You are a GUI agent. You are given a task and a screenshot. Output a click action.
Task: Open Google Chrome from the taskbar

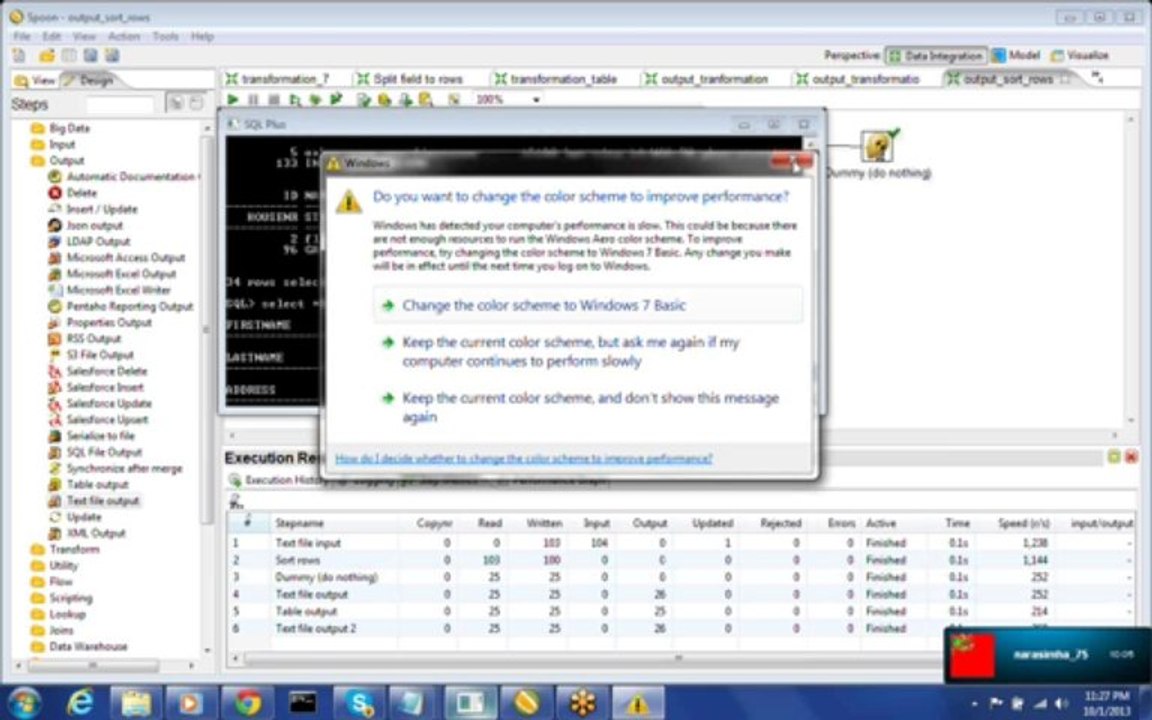(248, 703)
